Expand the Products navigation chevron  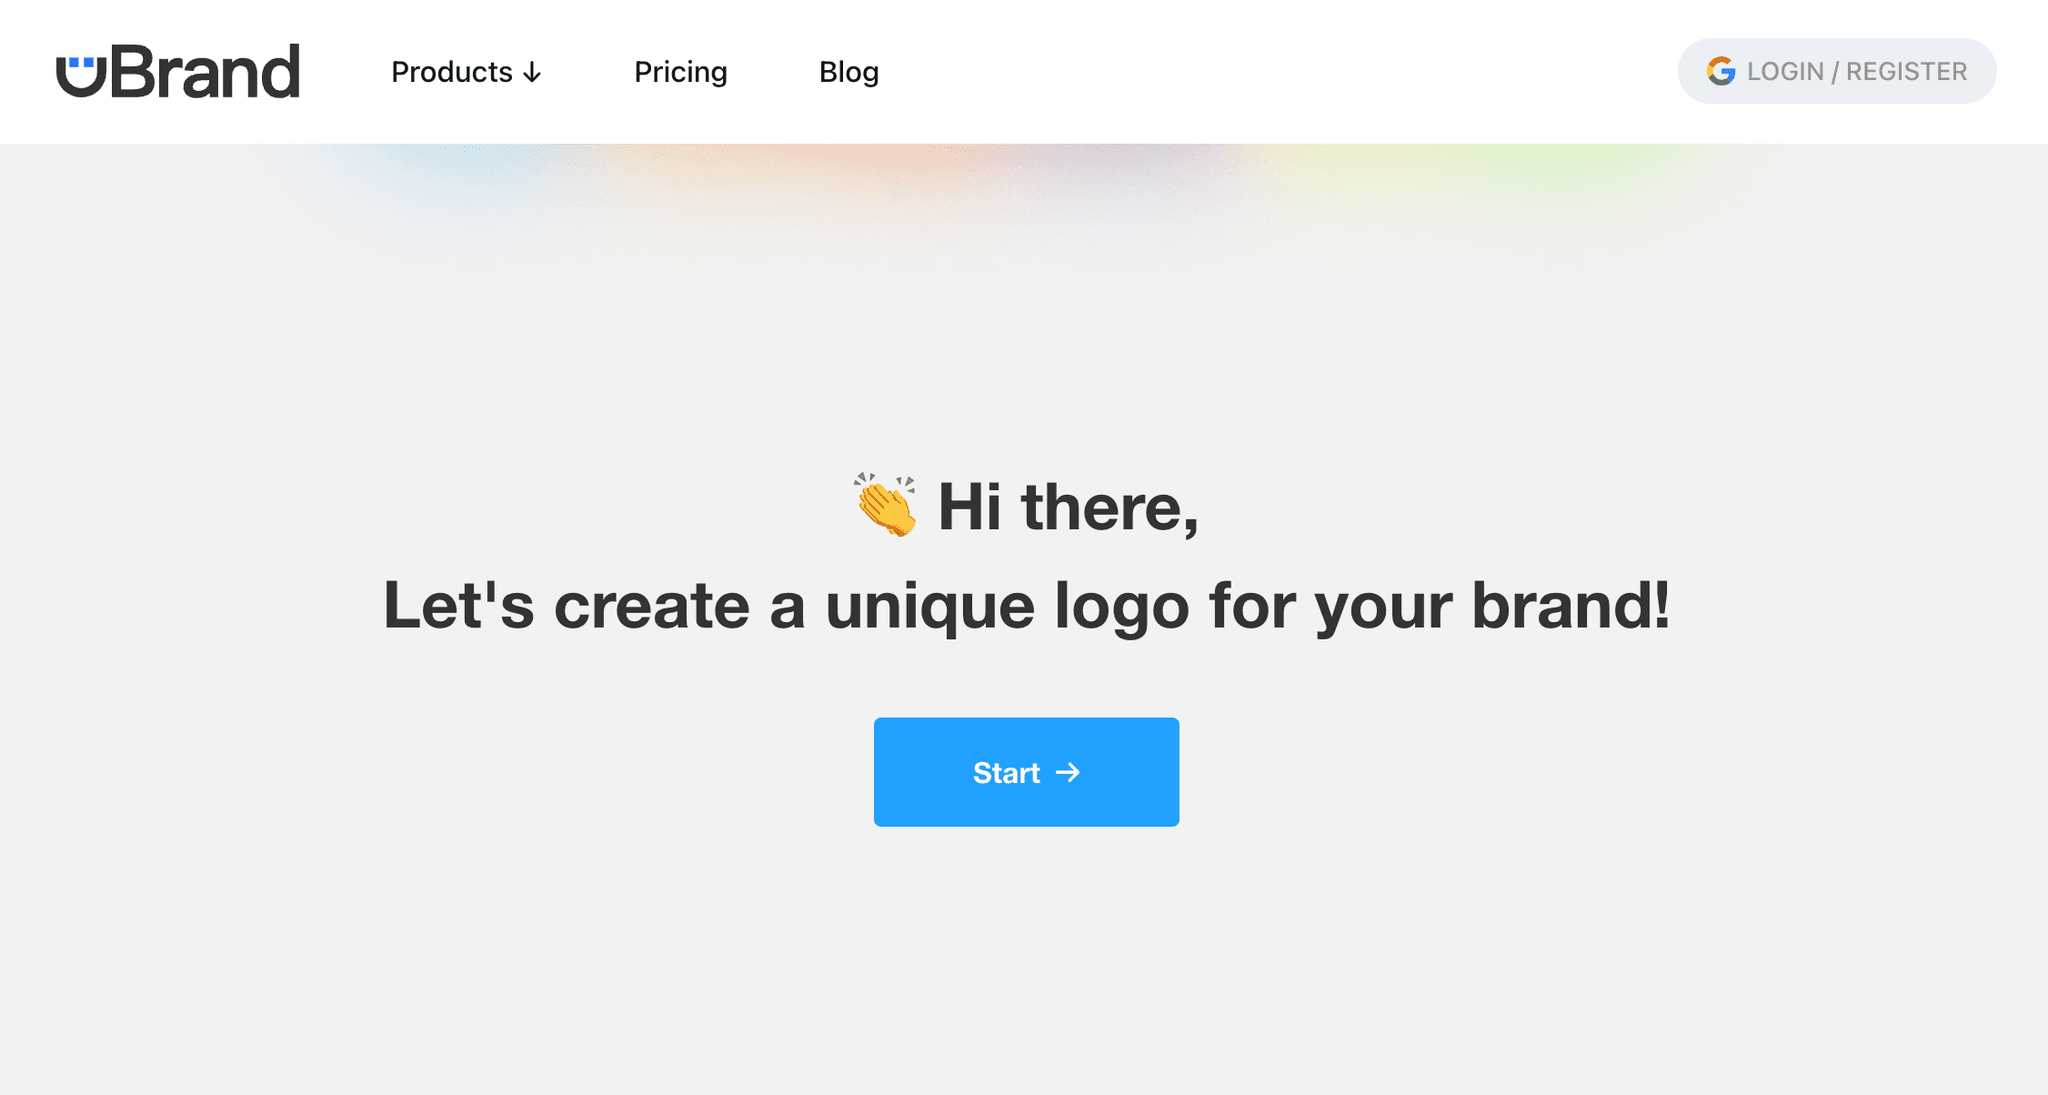532,72
